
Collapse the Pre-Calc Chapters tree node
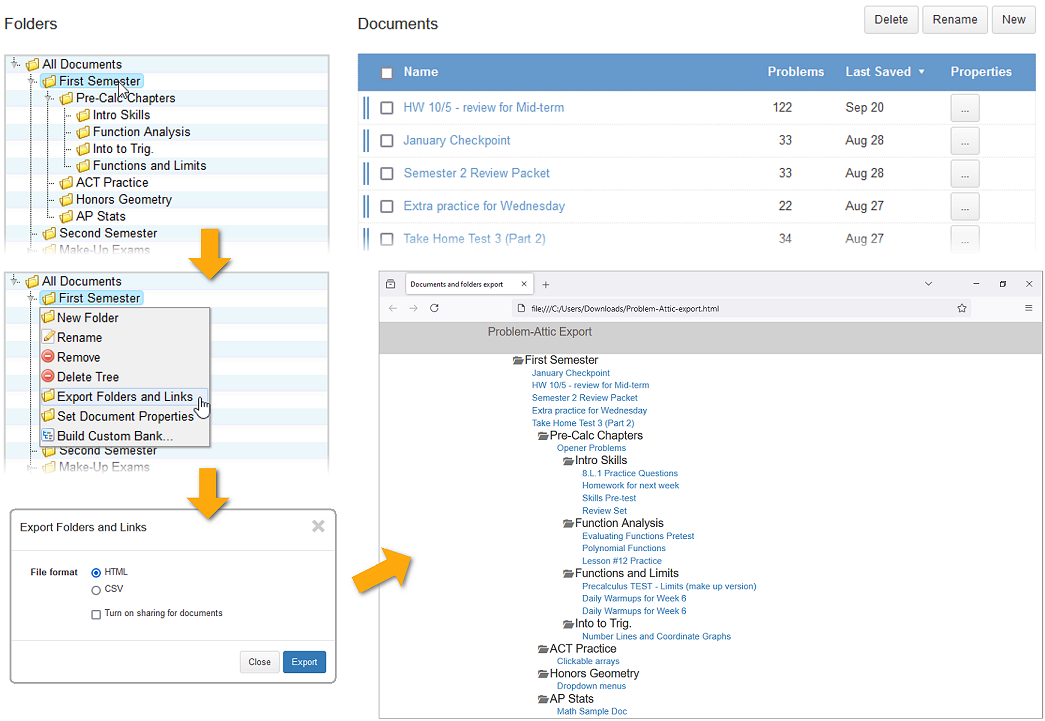tap(48, 98)
